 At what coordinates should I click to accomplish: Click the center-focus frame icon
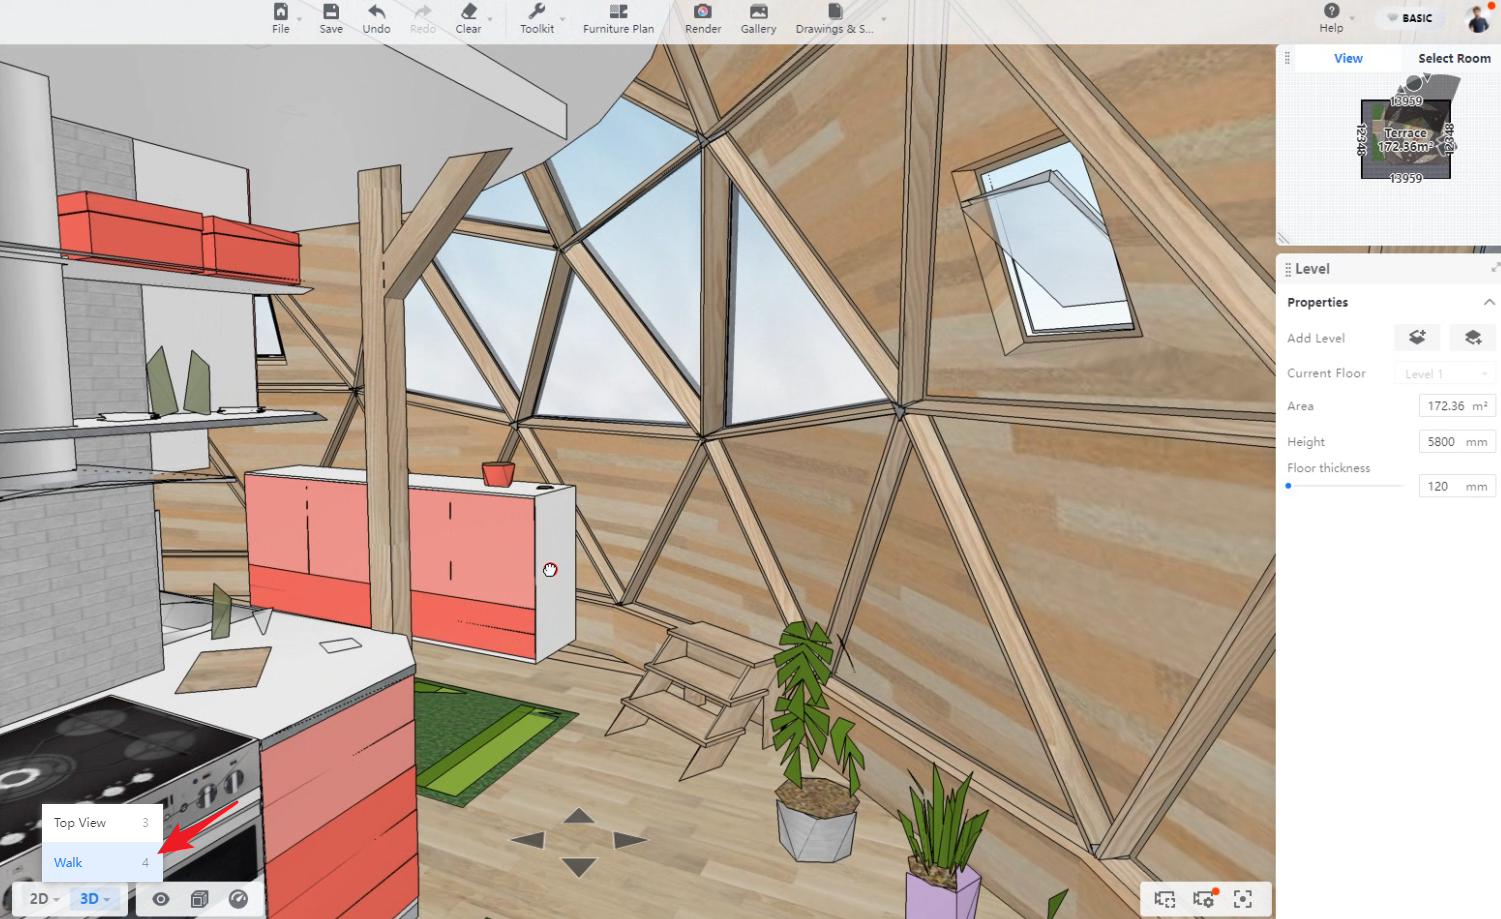click(x=1242, y=899)
